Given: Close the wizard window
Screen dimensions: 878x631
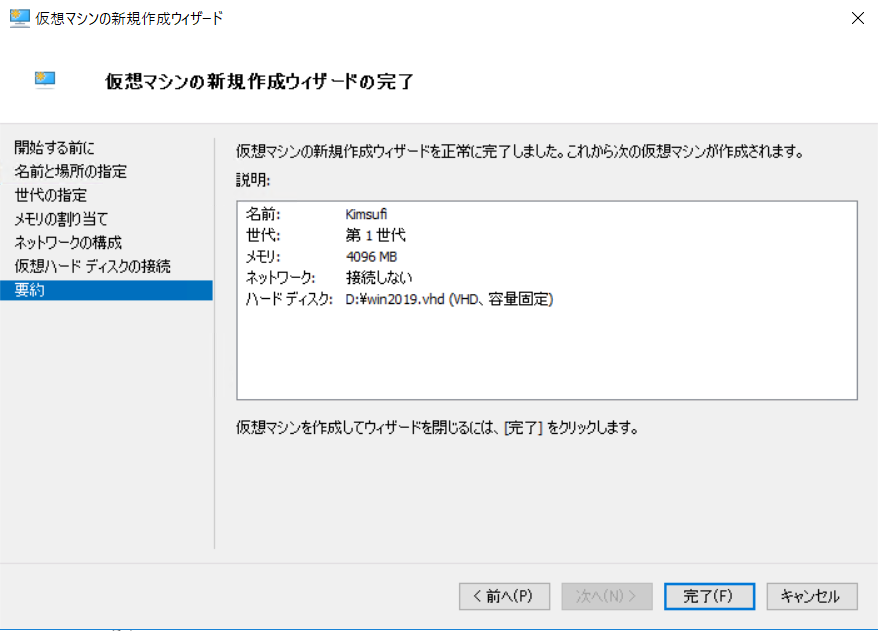Looking at the screenshot, I should 857,17.
